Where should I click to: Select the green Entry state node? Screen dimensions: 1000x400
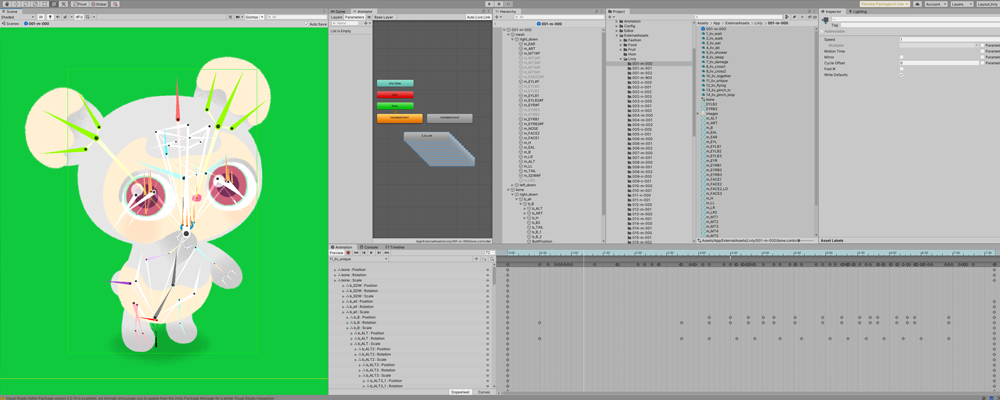(395, 106)
